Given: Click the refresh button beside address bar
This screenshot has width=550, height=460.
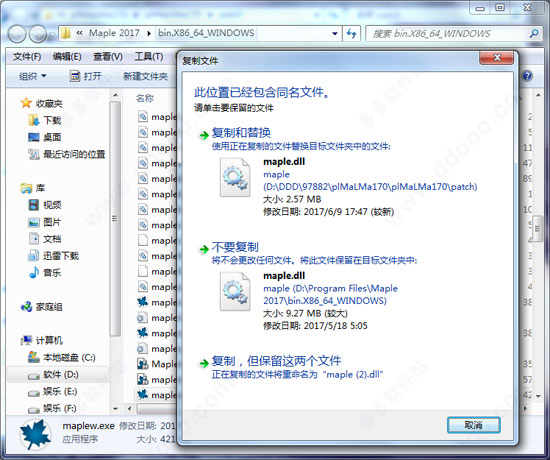Looking at the screenshot, I should click(351, 34).
